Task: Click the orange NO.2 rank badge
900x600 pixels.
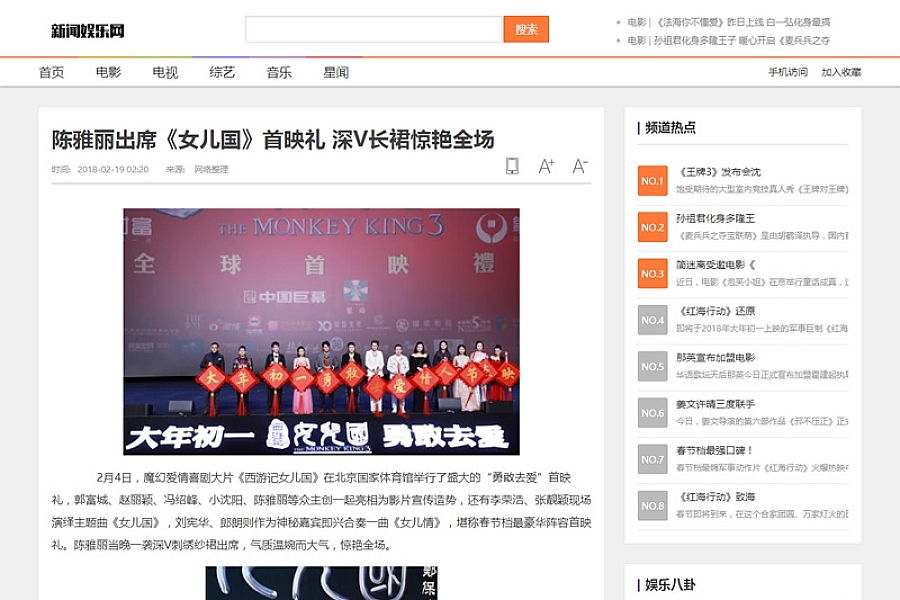Action: (x=653, y=227)
